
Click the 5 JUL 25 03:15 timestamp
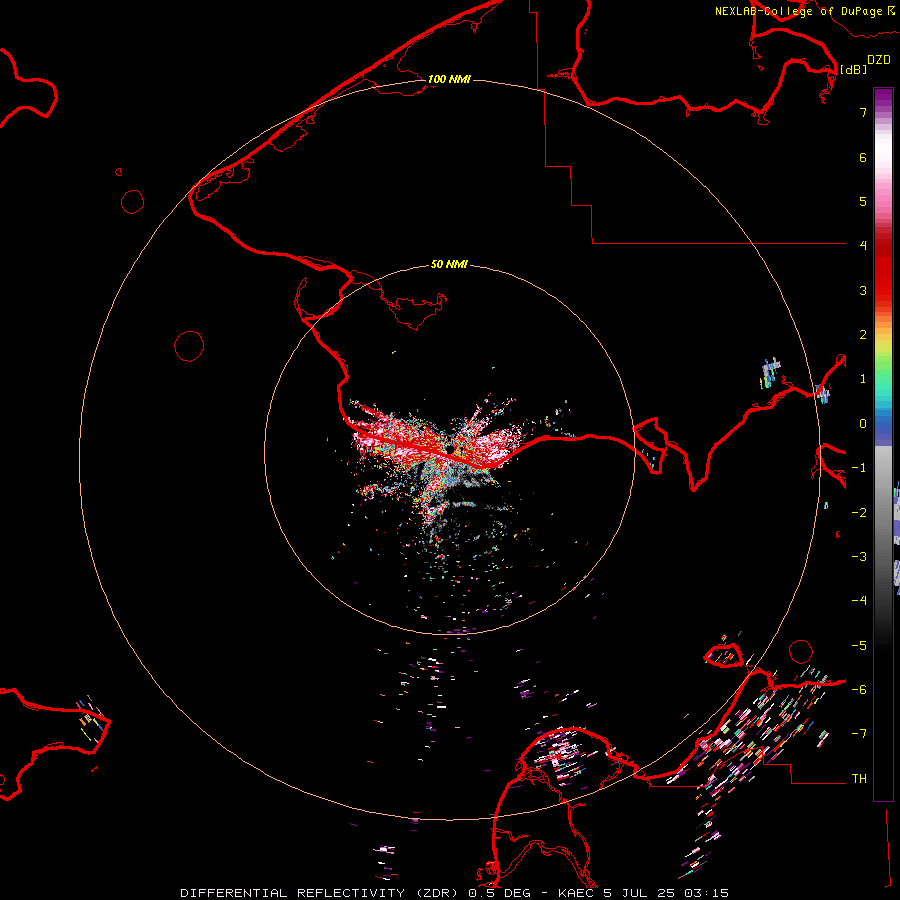[666, 893]
